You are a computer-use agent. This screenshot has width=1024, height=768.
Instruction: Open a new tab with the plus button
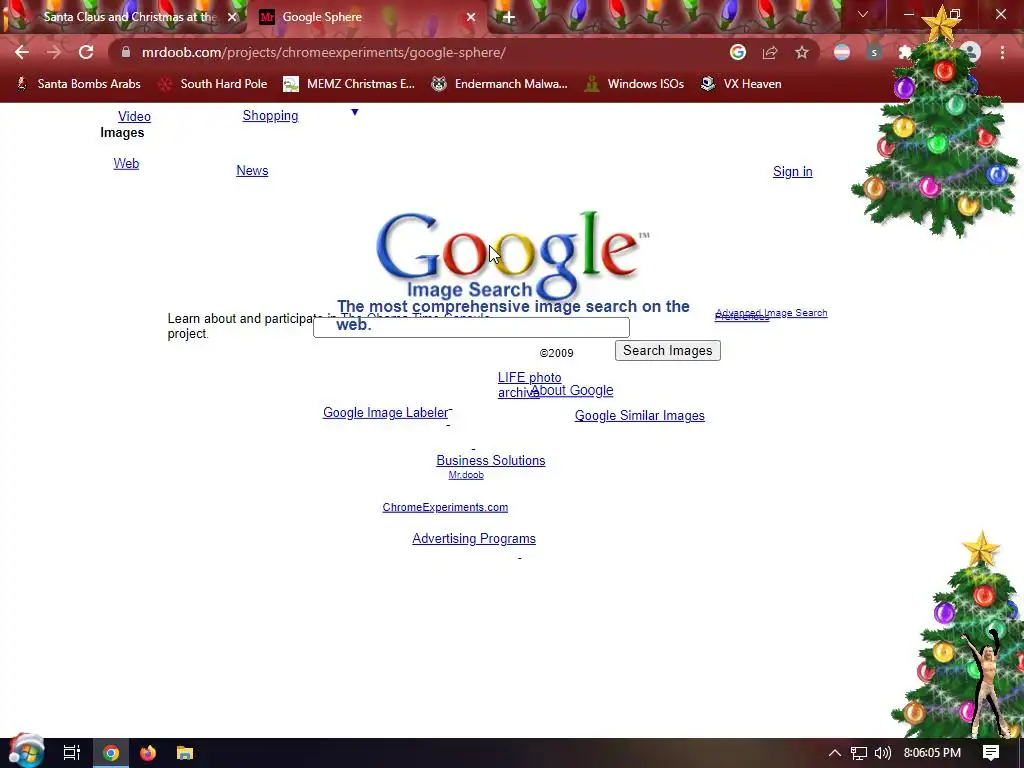(x=509, y=18)
